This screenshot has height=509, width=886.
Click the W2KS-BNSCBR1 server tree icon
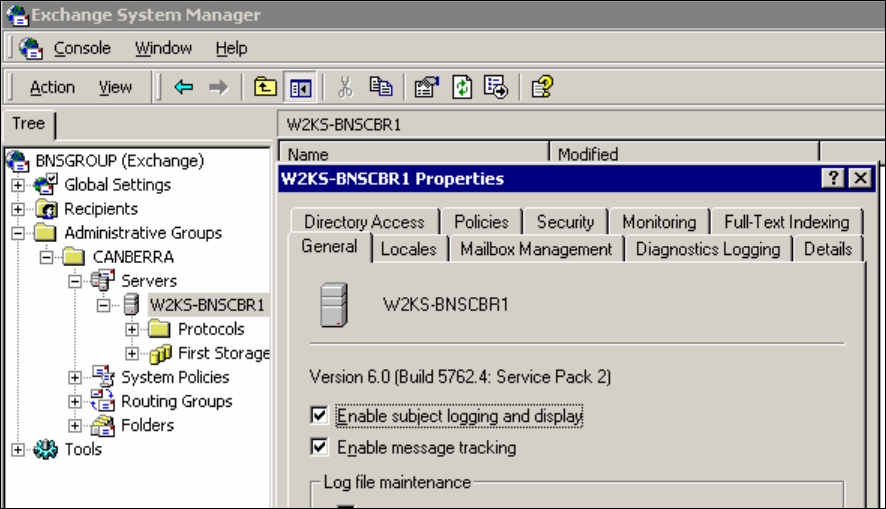click(x=131, y=304)
